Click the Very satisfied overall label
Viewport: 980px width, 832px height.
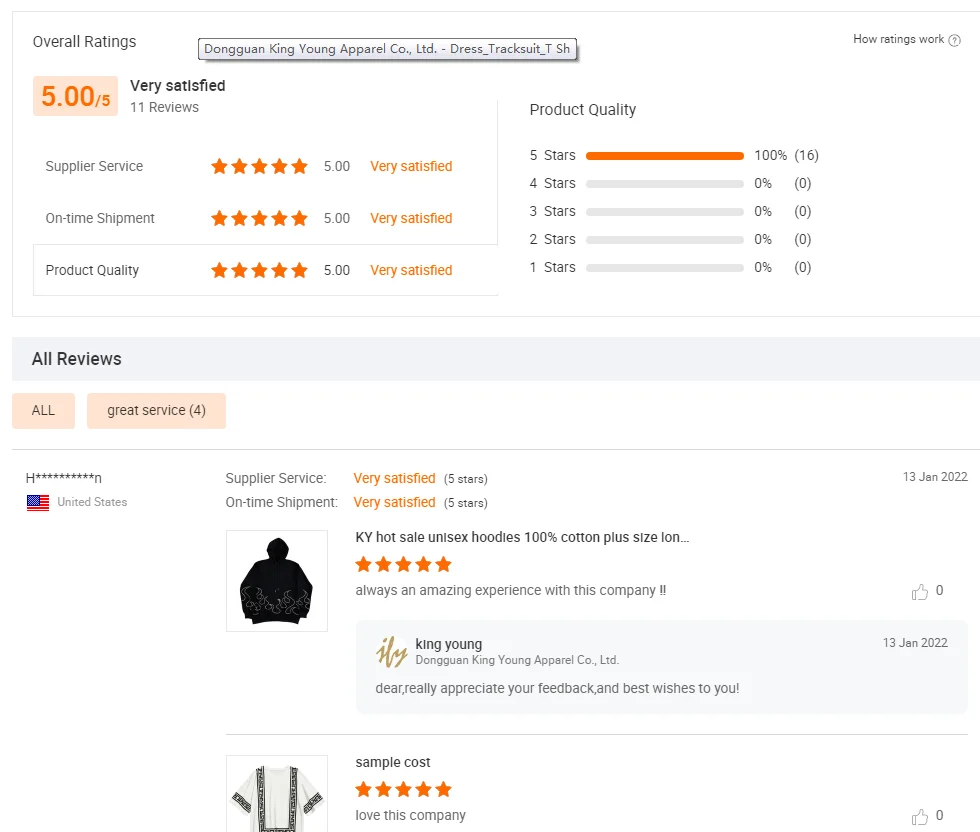[x=178, y=86]
